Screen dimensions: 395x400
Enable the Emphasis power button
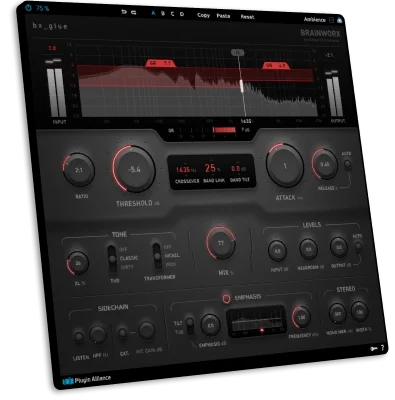pyautogui.click(x=226, y=298)
